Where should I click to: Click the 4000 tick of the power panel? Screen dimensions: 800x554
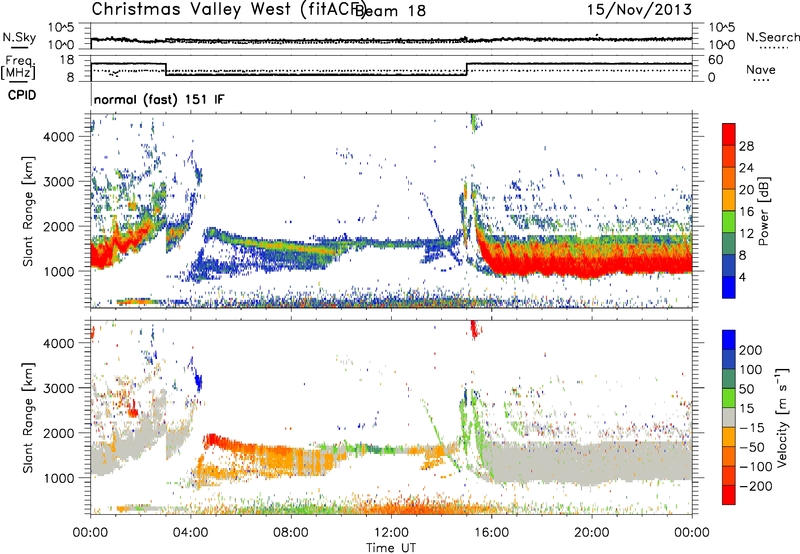pyautogui.click(x=59, y=137)
